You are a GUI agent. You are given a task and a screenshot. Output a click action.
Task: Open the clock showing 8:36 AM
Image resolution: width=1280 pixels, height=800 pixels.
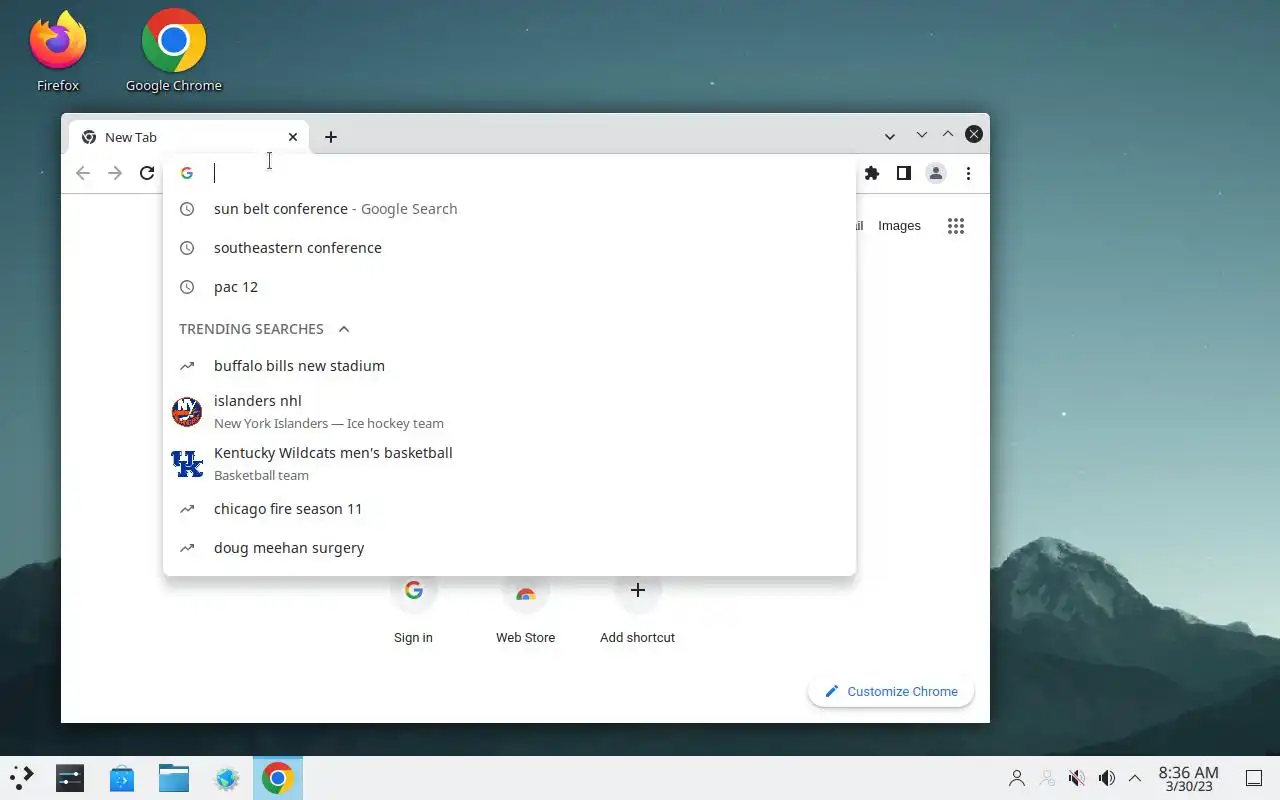tap(1188, 778)
